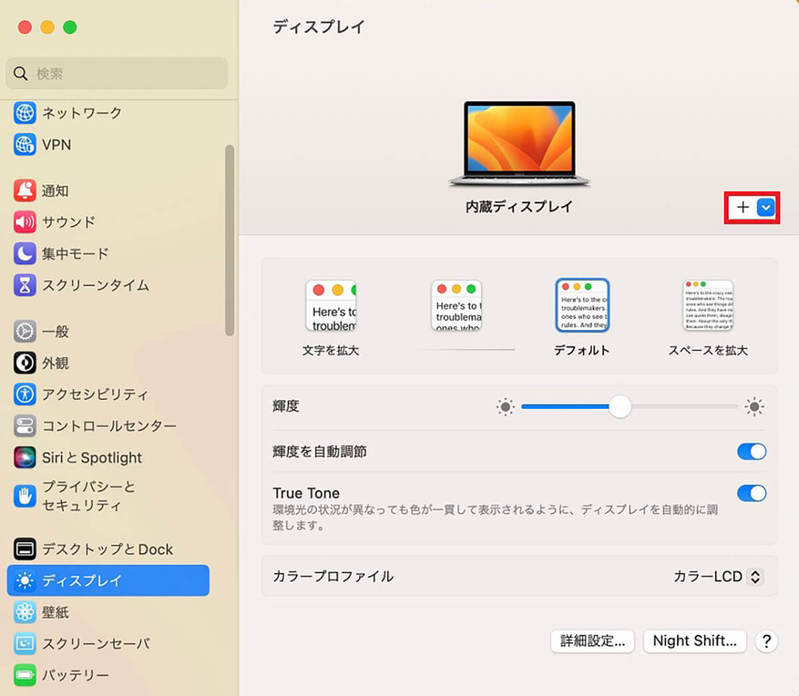The image size is (799, 696).
Task: Click the 壁紙 flower icon
Action: click(24, 612)
